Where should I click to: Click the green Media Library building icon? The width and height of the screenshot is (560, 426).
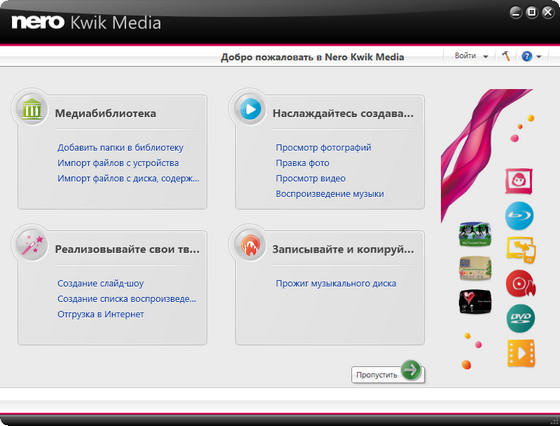coord(31,109)
